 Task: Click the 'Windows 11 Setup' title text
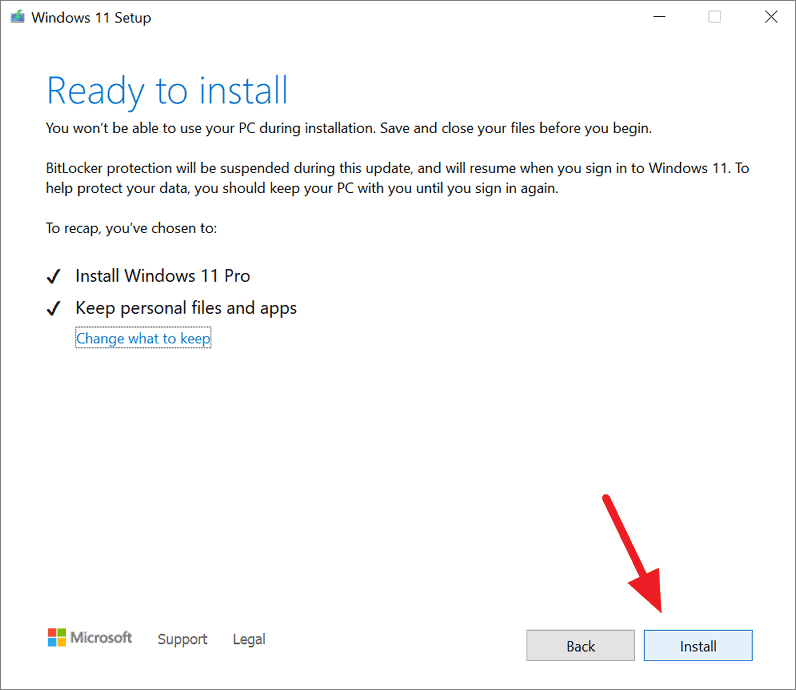[91, 17]
